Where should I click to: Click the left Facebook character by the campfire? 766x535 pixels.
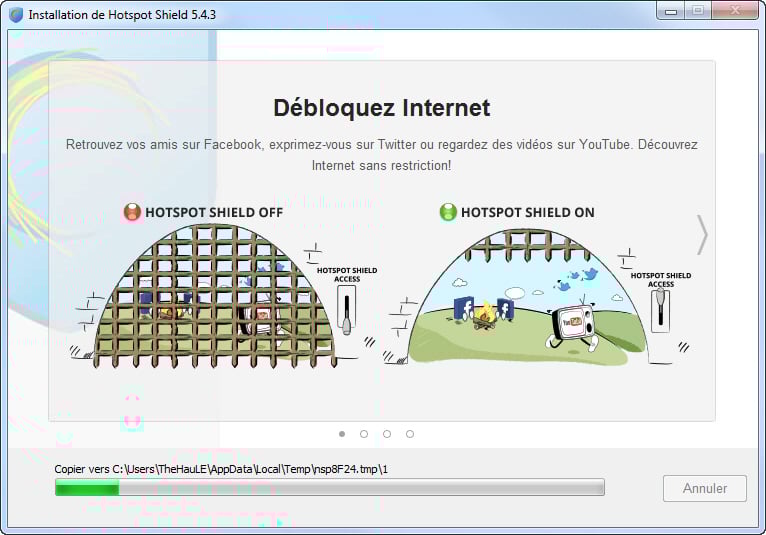click(x=463, y=308)
